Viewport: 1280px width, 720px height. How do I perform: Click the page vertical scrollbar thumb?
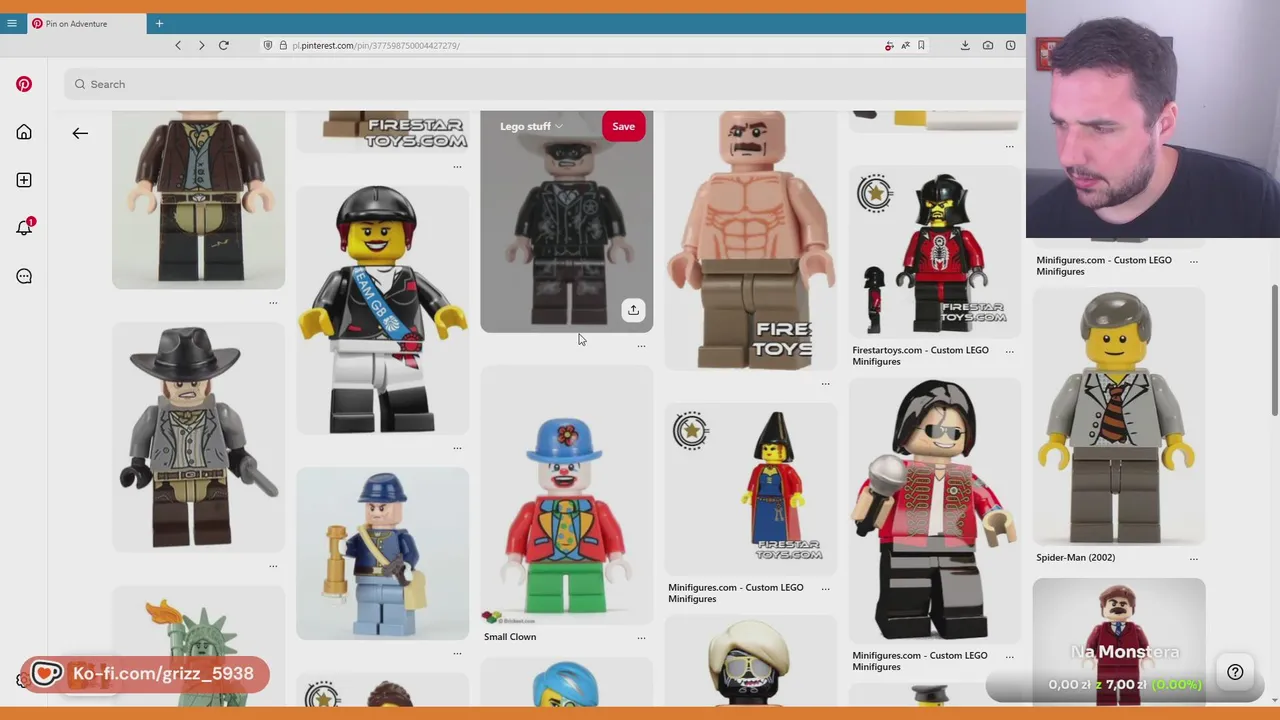point(1273,350)
